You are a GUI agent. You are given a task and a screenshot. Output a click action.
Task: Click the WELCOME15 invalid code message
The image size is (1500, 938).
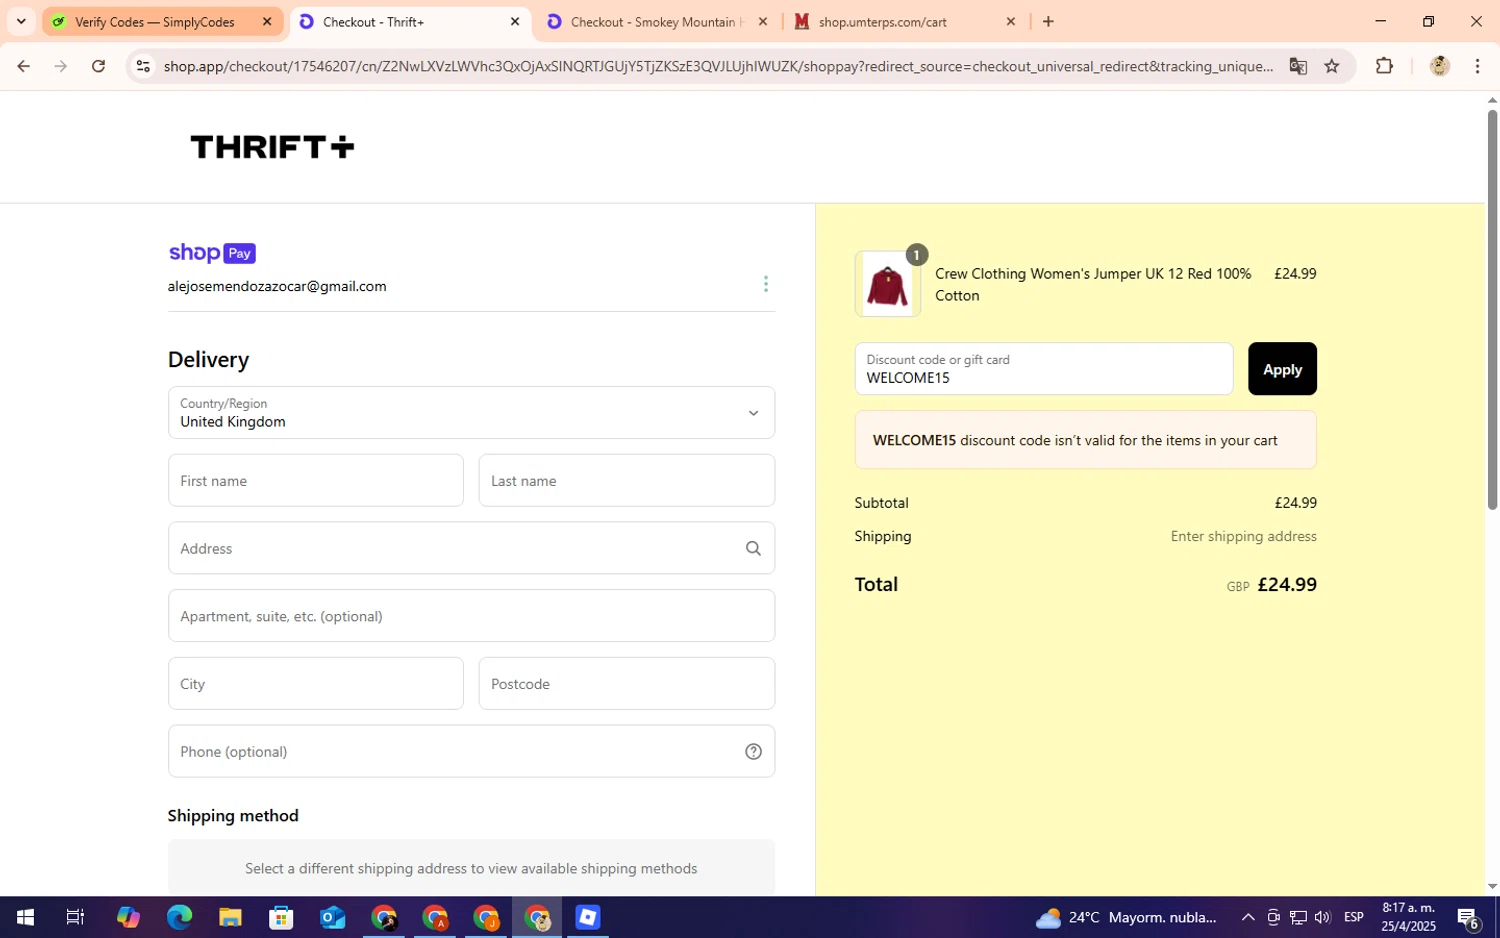(x=1085, y=440)
